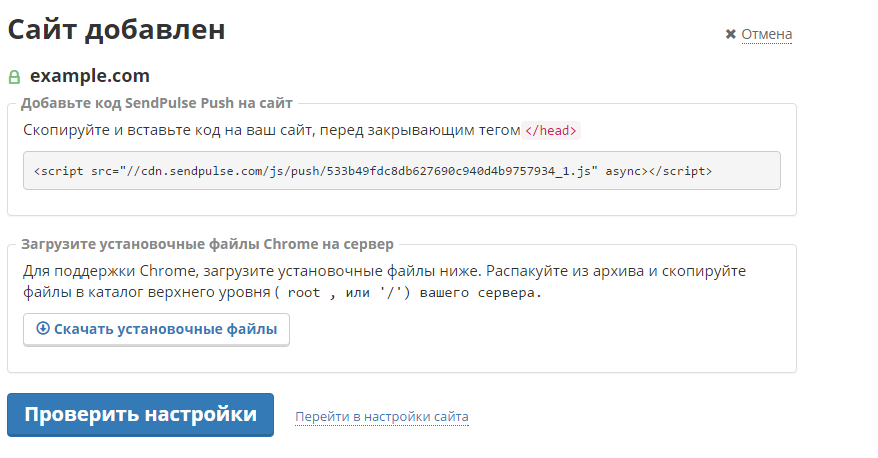Image resolution: width=878 pixels, height=458 pixels.
Task: Click the green padlock icon beside example.com
Action: click(x=14, y=77)
